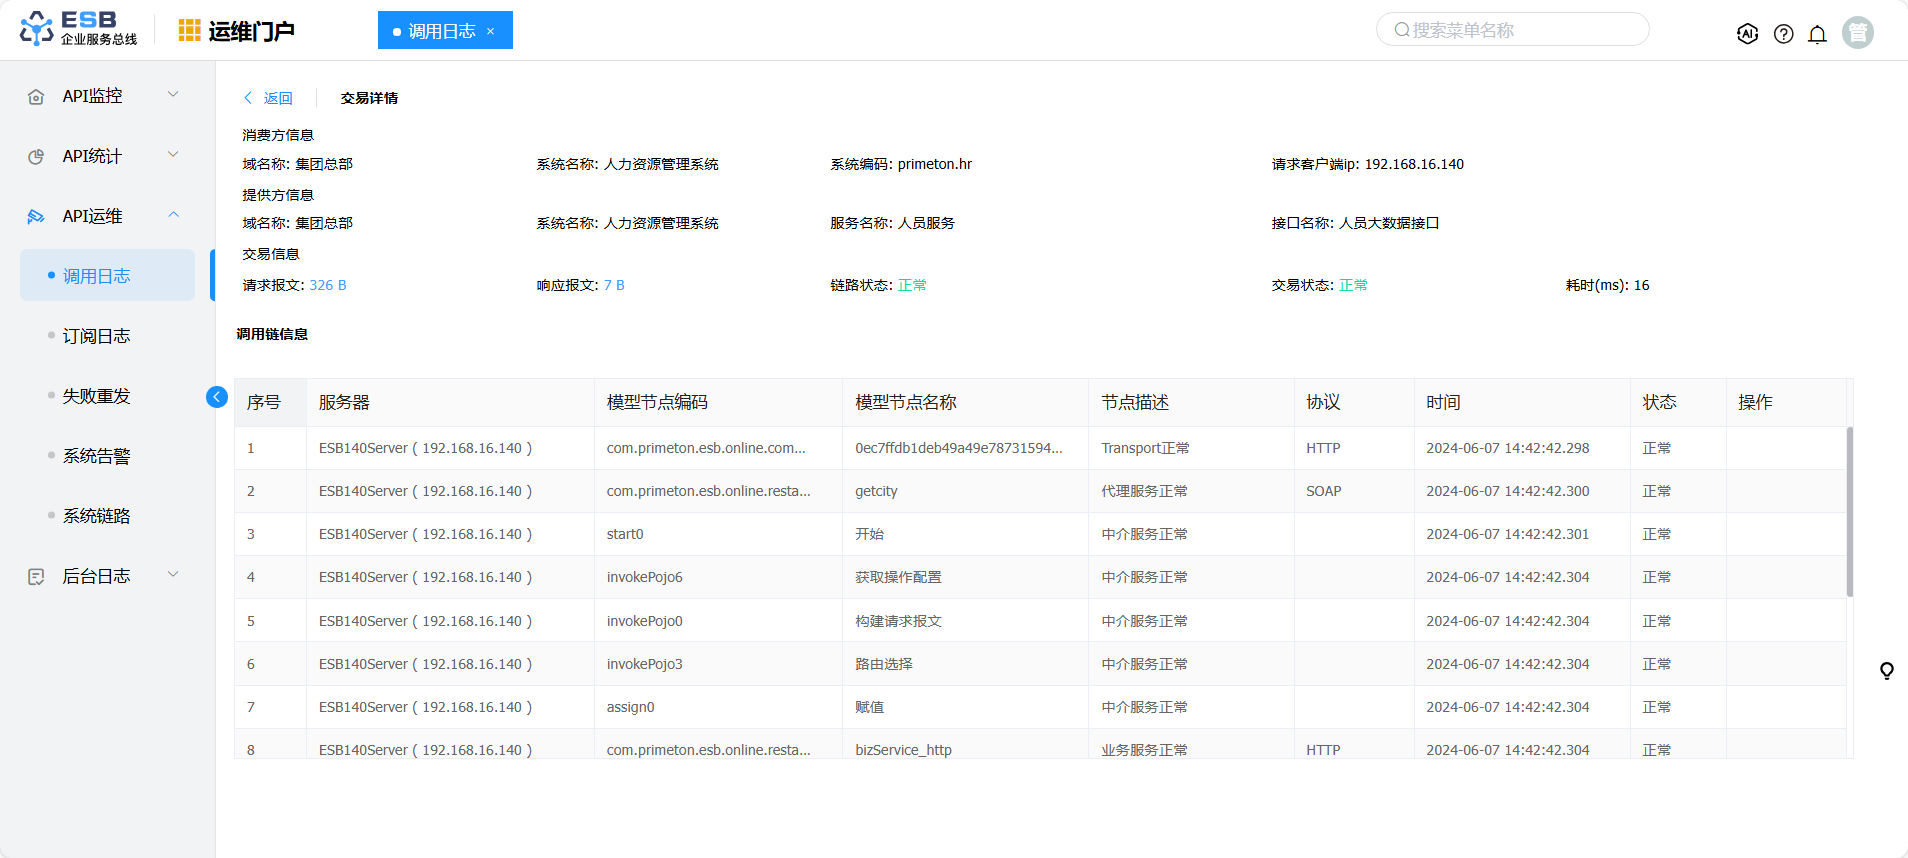
Task: Expand the 后台日志 menu
Action: (104, 576)
